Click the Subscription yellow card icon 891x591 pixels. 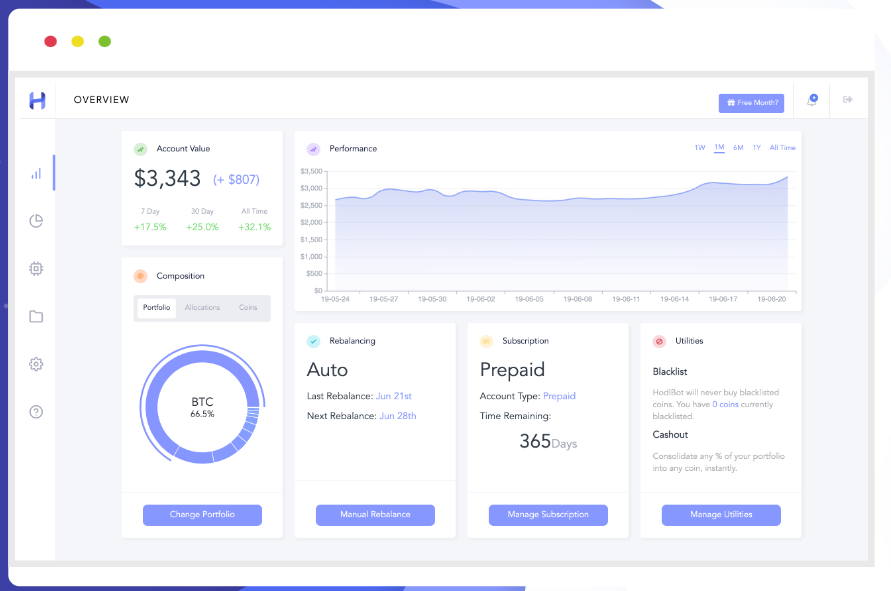click(486, 341)
